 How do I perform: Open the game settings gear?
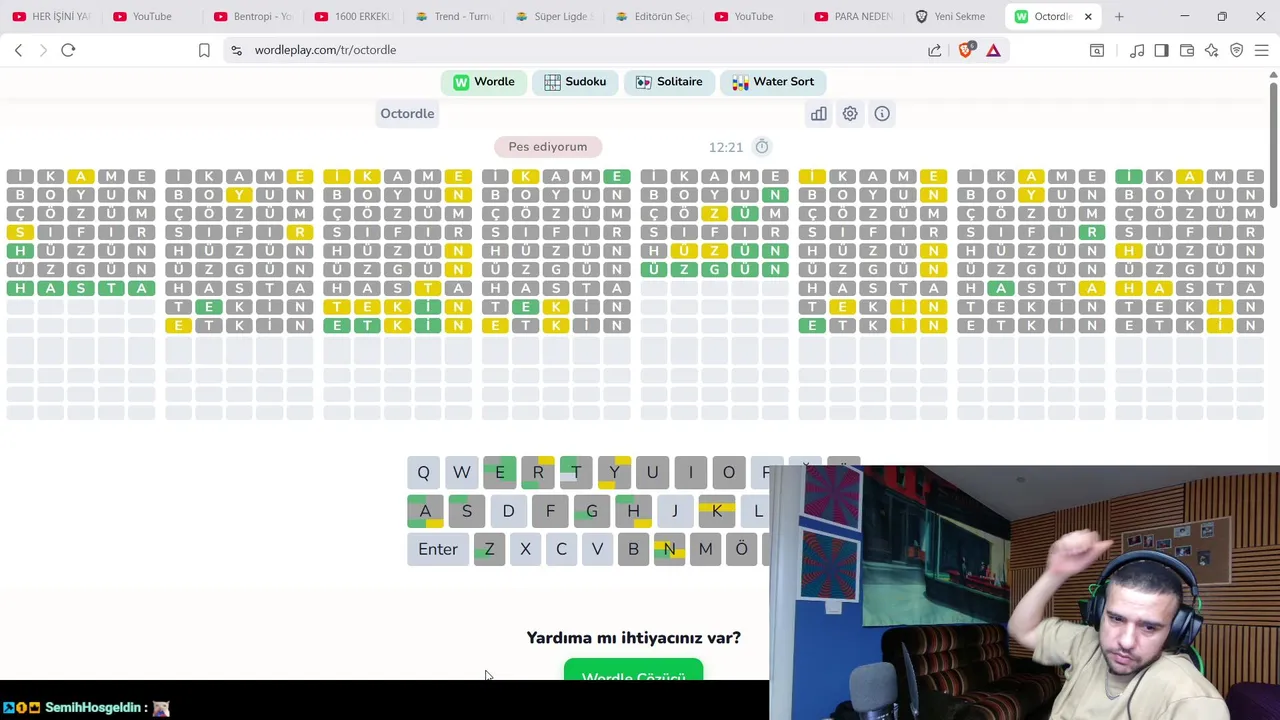(x=850, y=114)
